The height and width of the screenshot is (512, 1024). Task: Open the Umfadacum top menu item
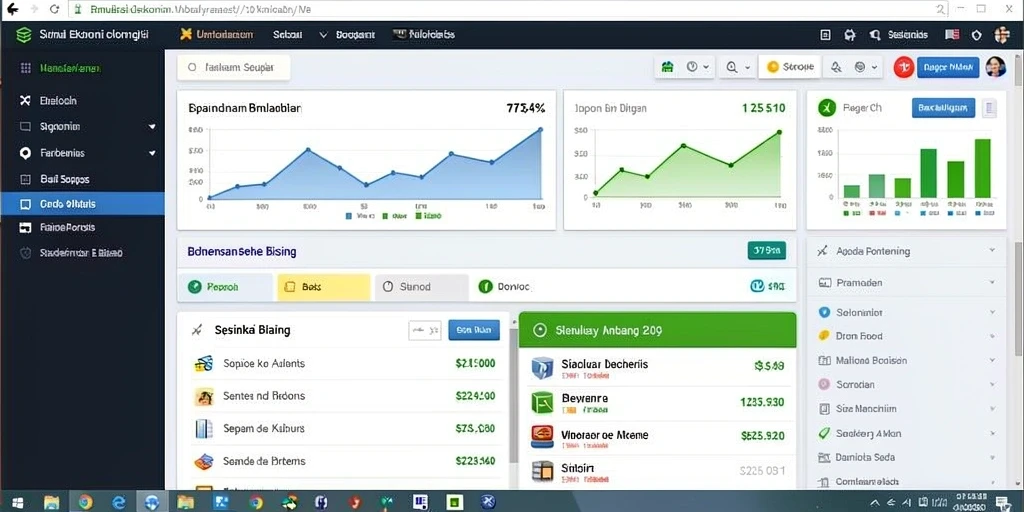pos(216,35)
